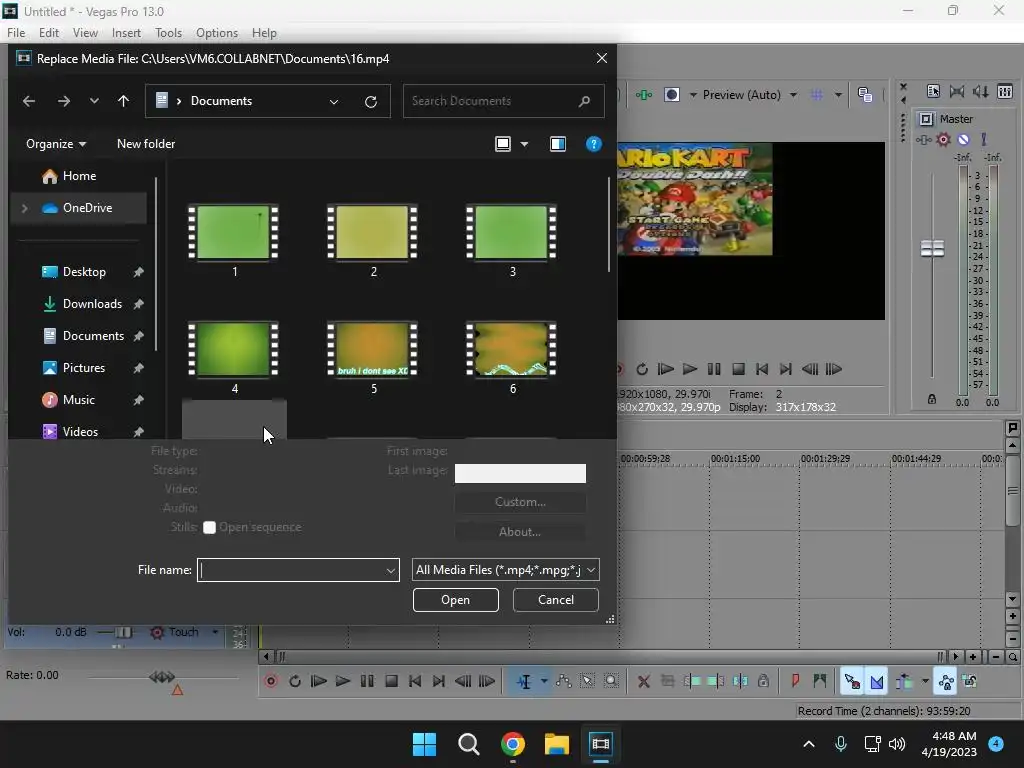This screenshot has width=1024, height=768.
Task: Check the Open sequence checkbox
Action: pos(209,528)
